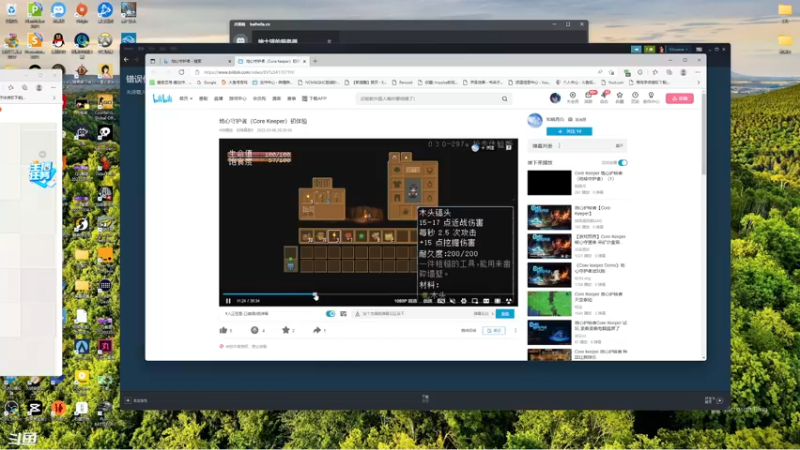Open browser favorites star icon in toolbar

click(x=655, y=72)
